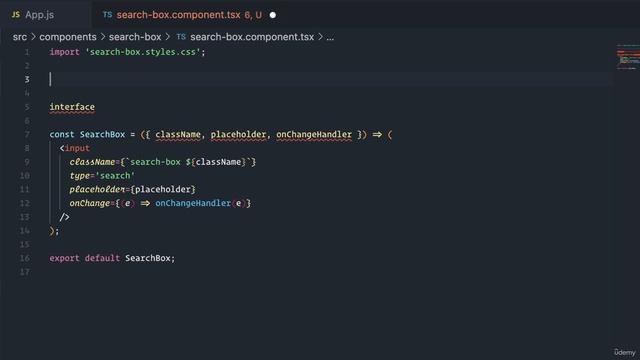The height and width of the screenshot is (360, 640).
Task: Click the TS icon on the search-box tab
Action: click(x=107, y=15)
